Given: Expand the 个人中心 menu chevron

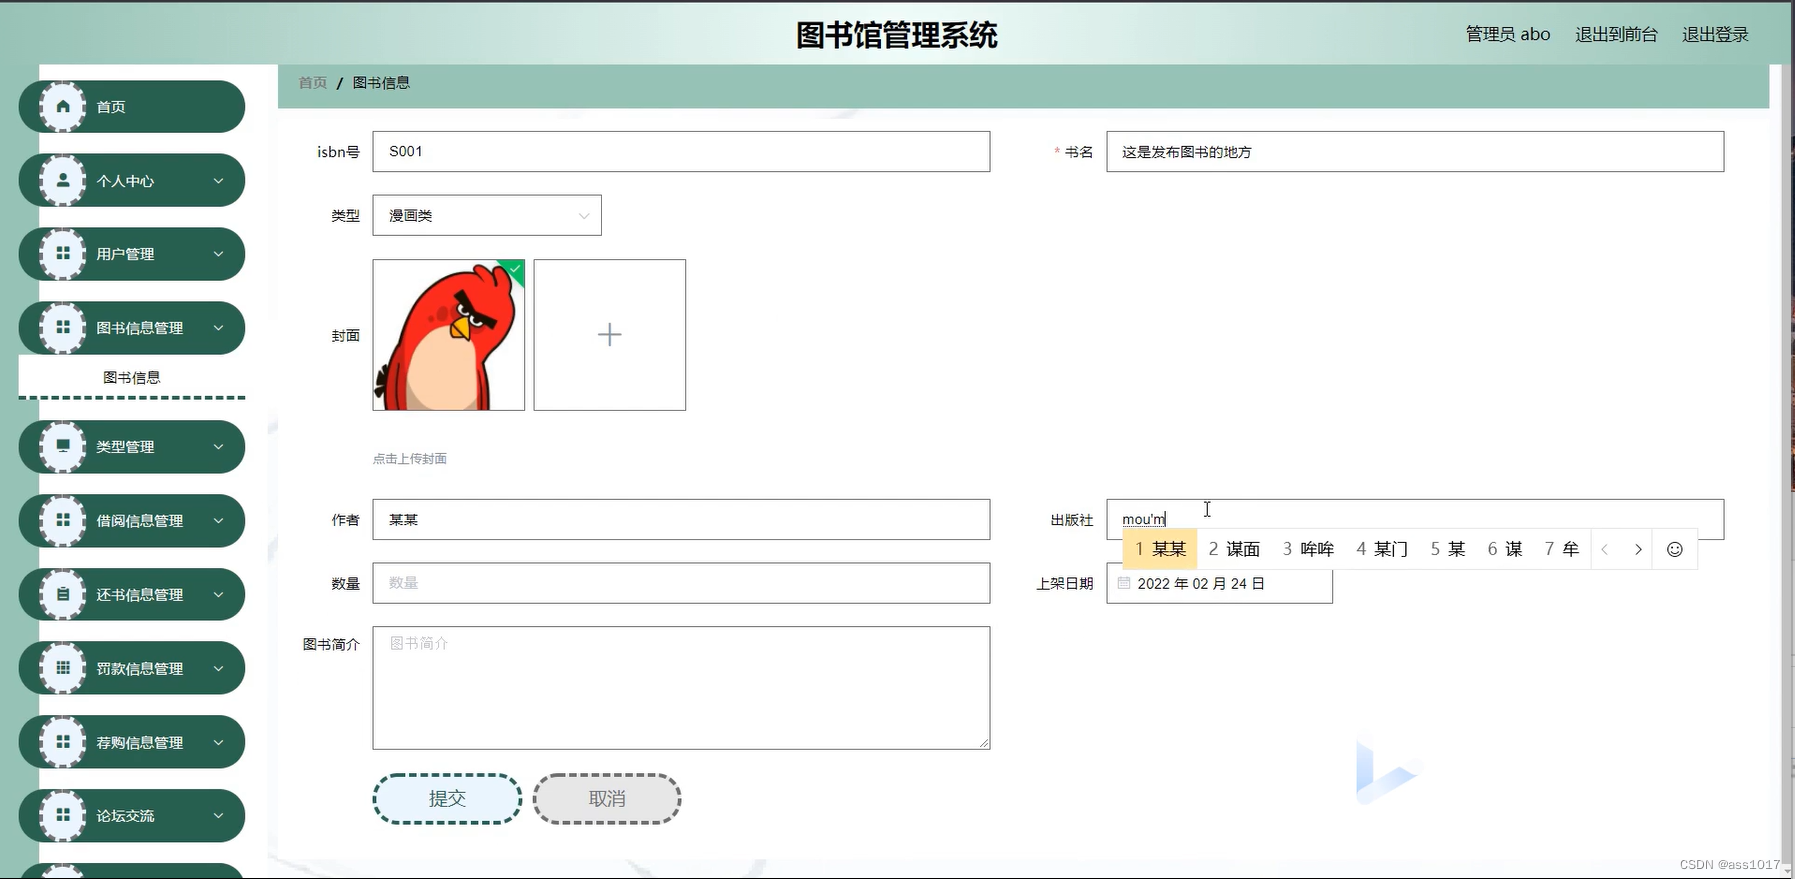Looking at the screenshot, I should click(218, 181).
